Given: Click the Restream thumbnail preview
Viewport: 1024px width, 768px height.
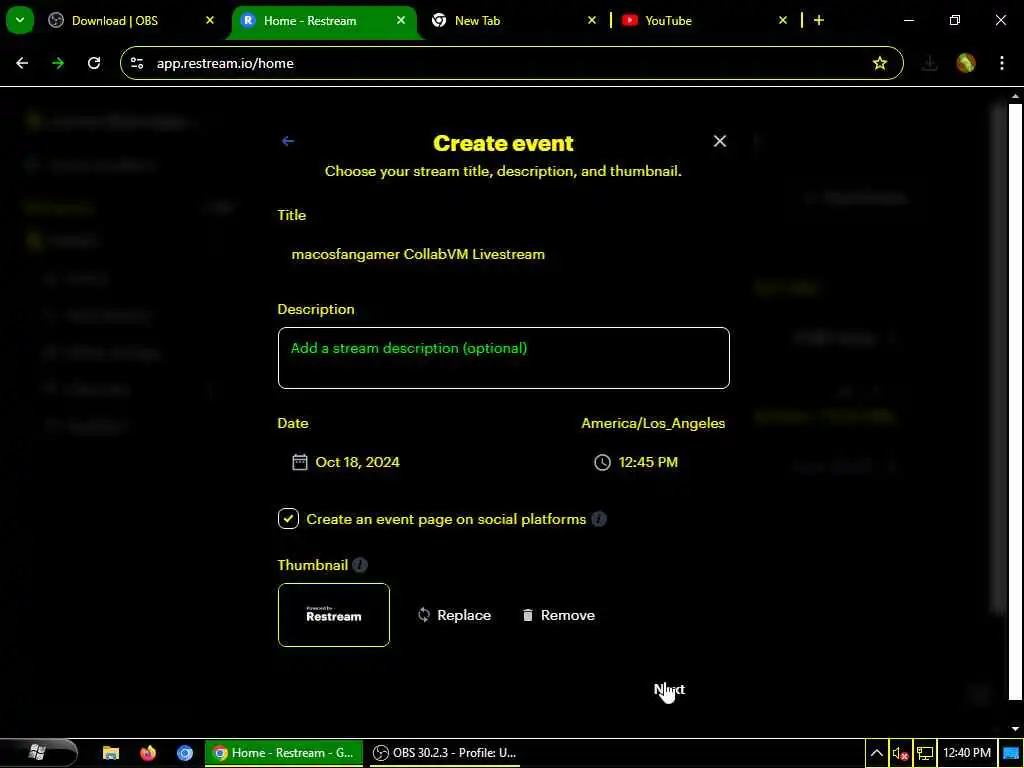Looking at the screenshot, I should (x=334, y=615).
